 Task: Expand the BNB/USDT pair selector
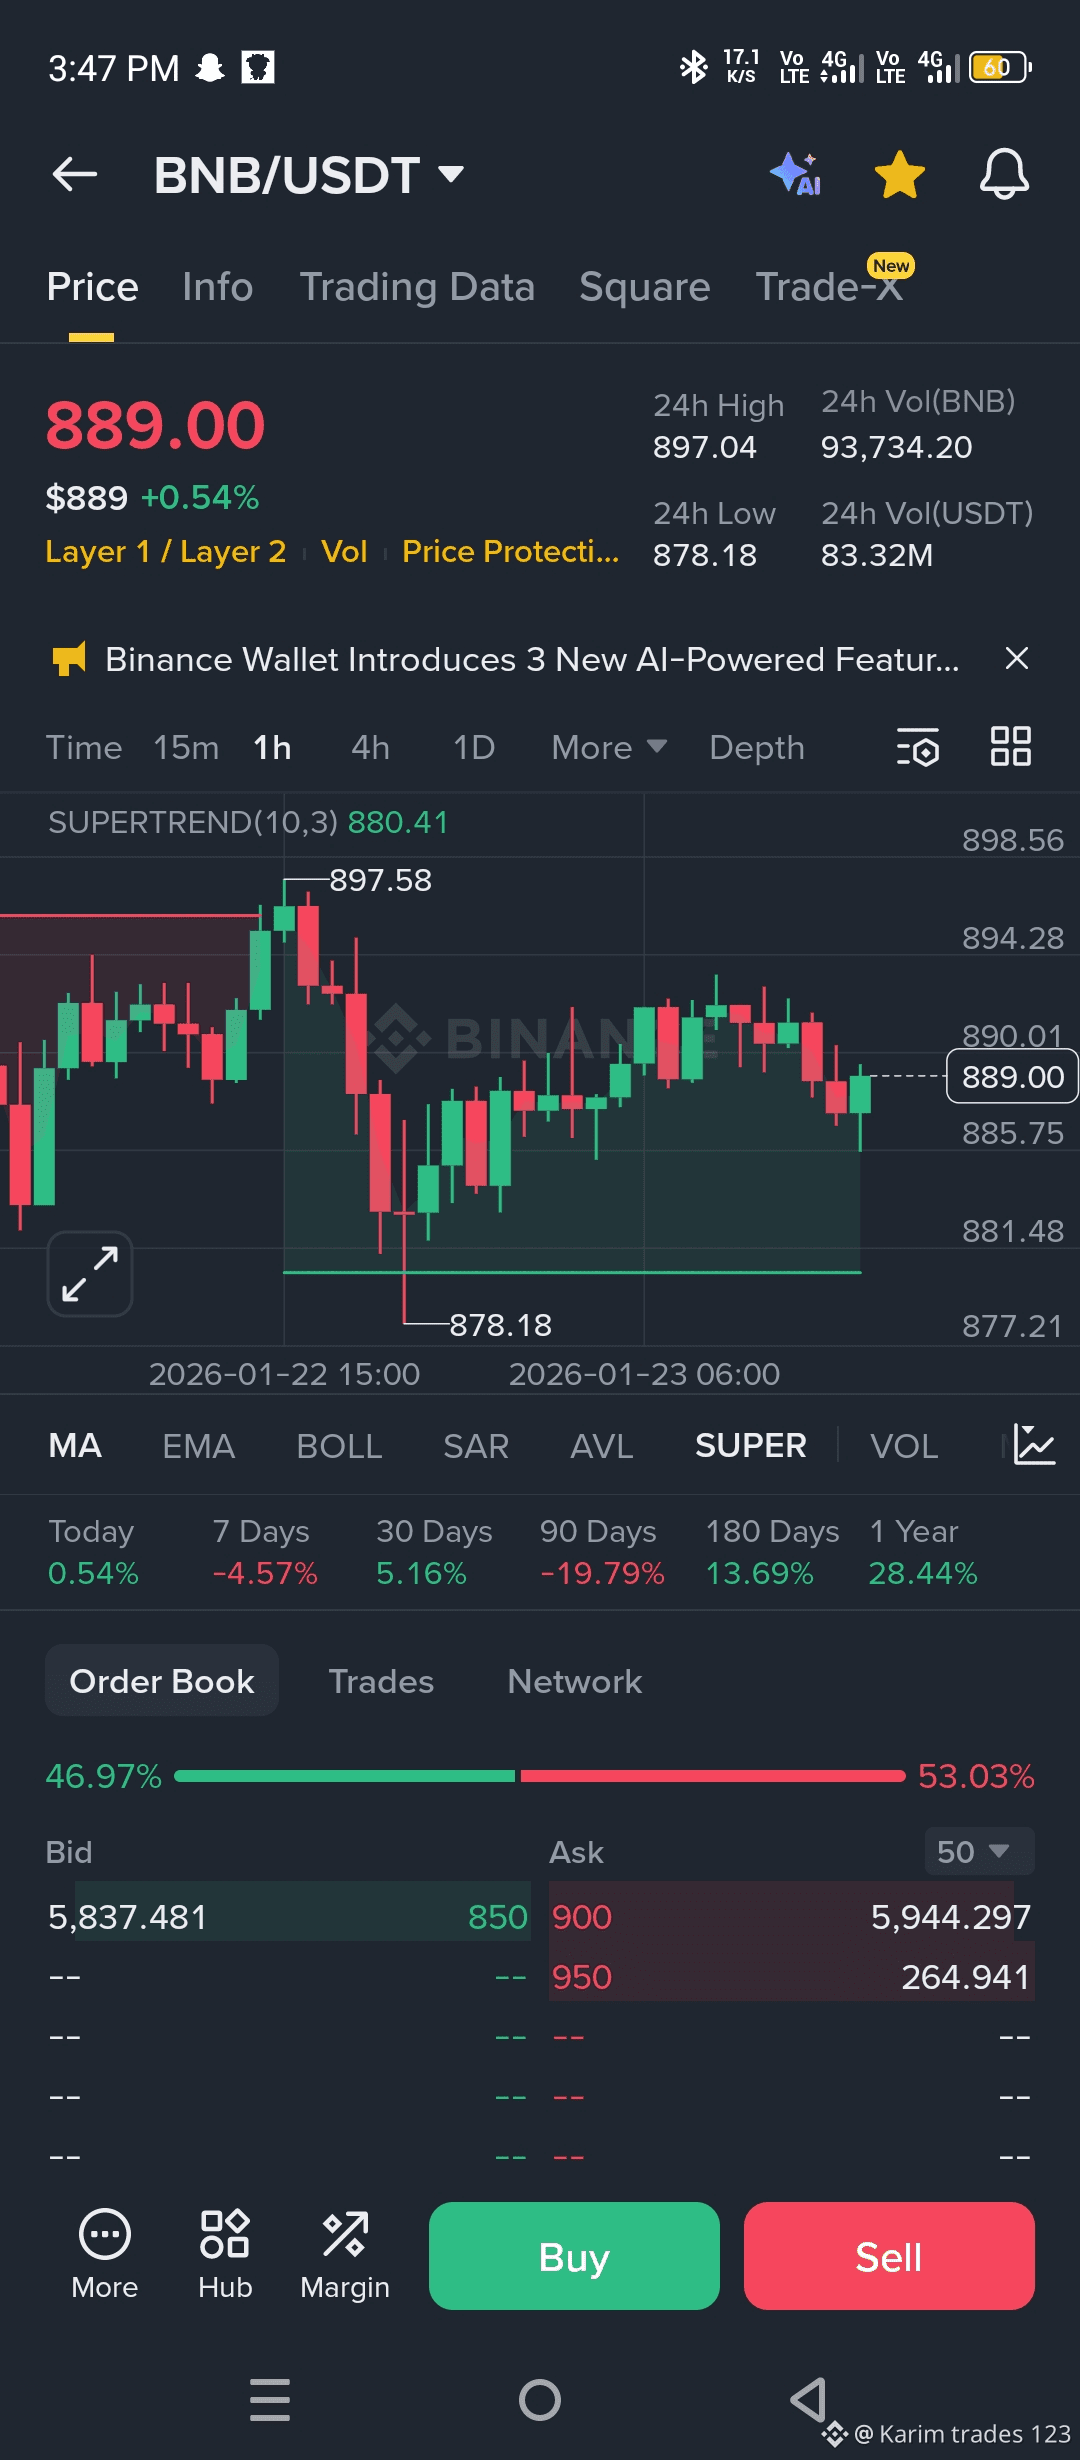(x=309, y=175)
